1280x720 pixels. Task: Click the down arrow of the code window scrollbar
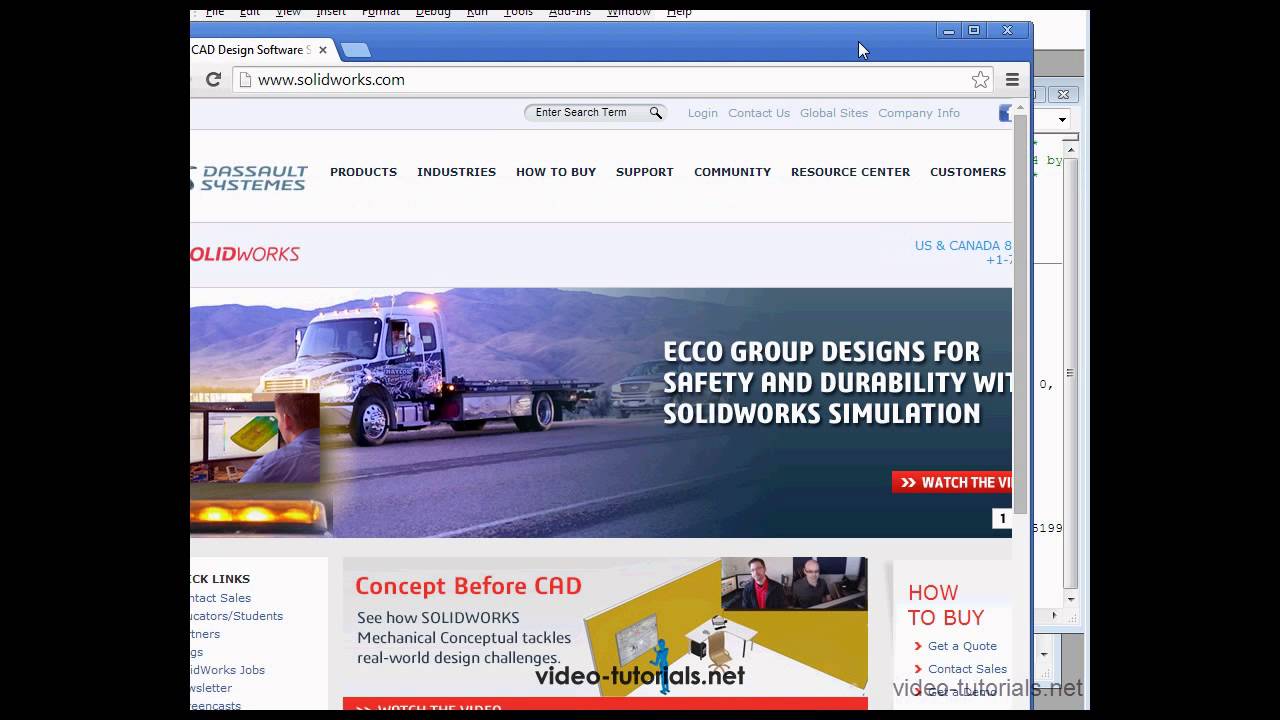(1071, 599)
